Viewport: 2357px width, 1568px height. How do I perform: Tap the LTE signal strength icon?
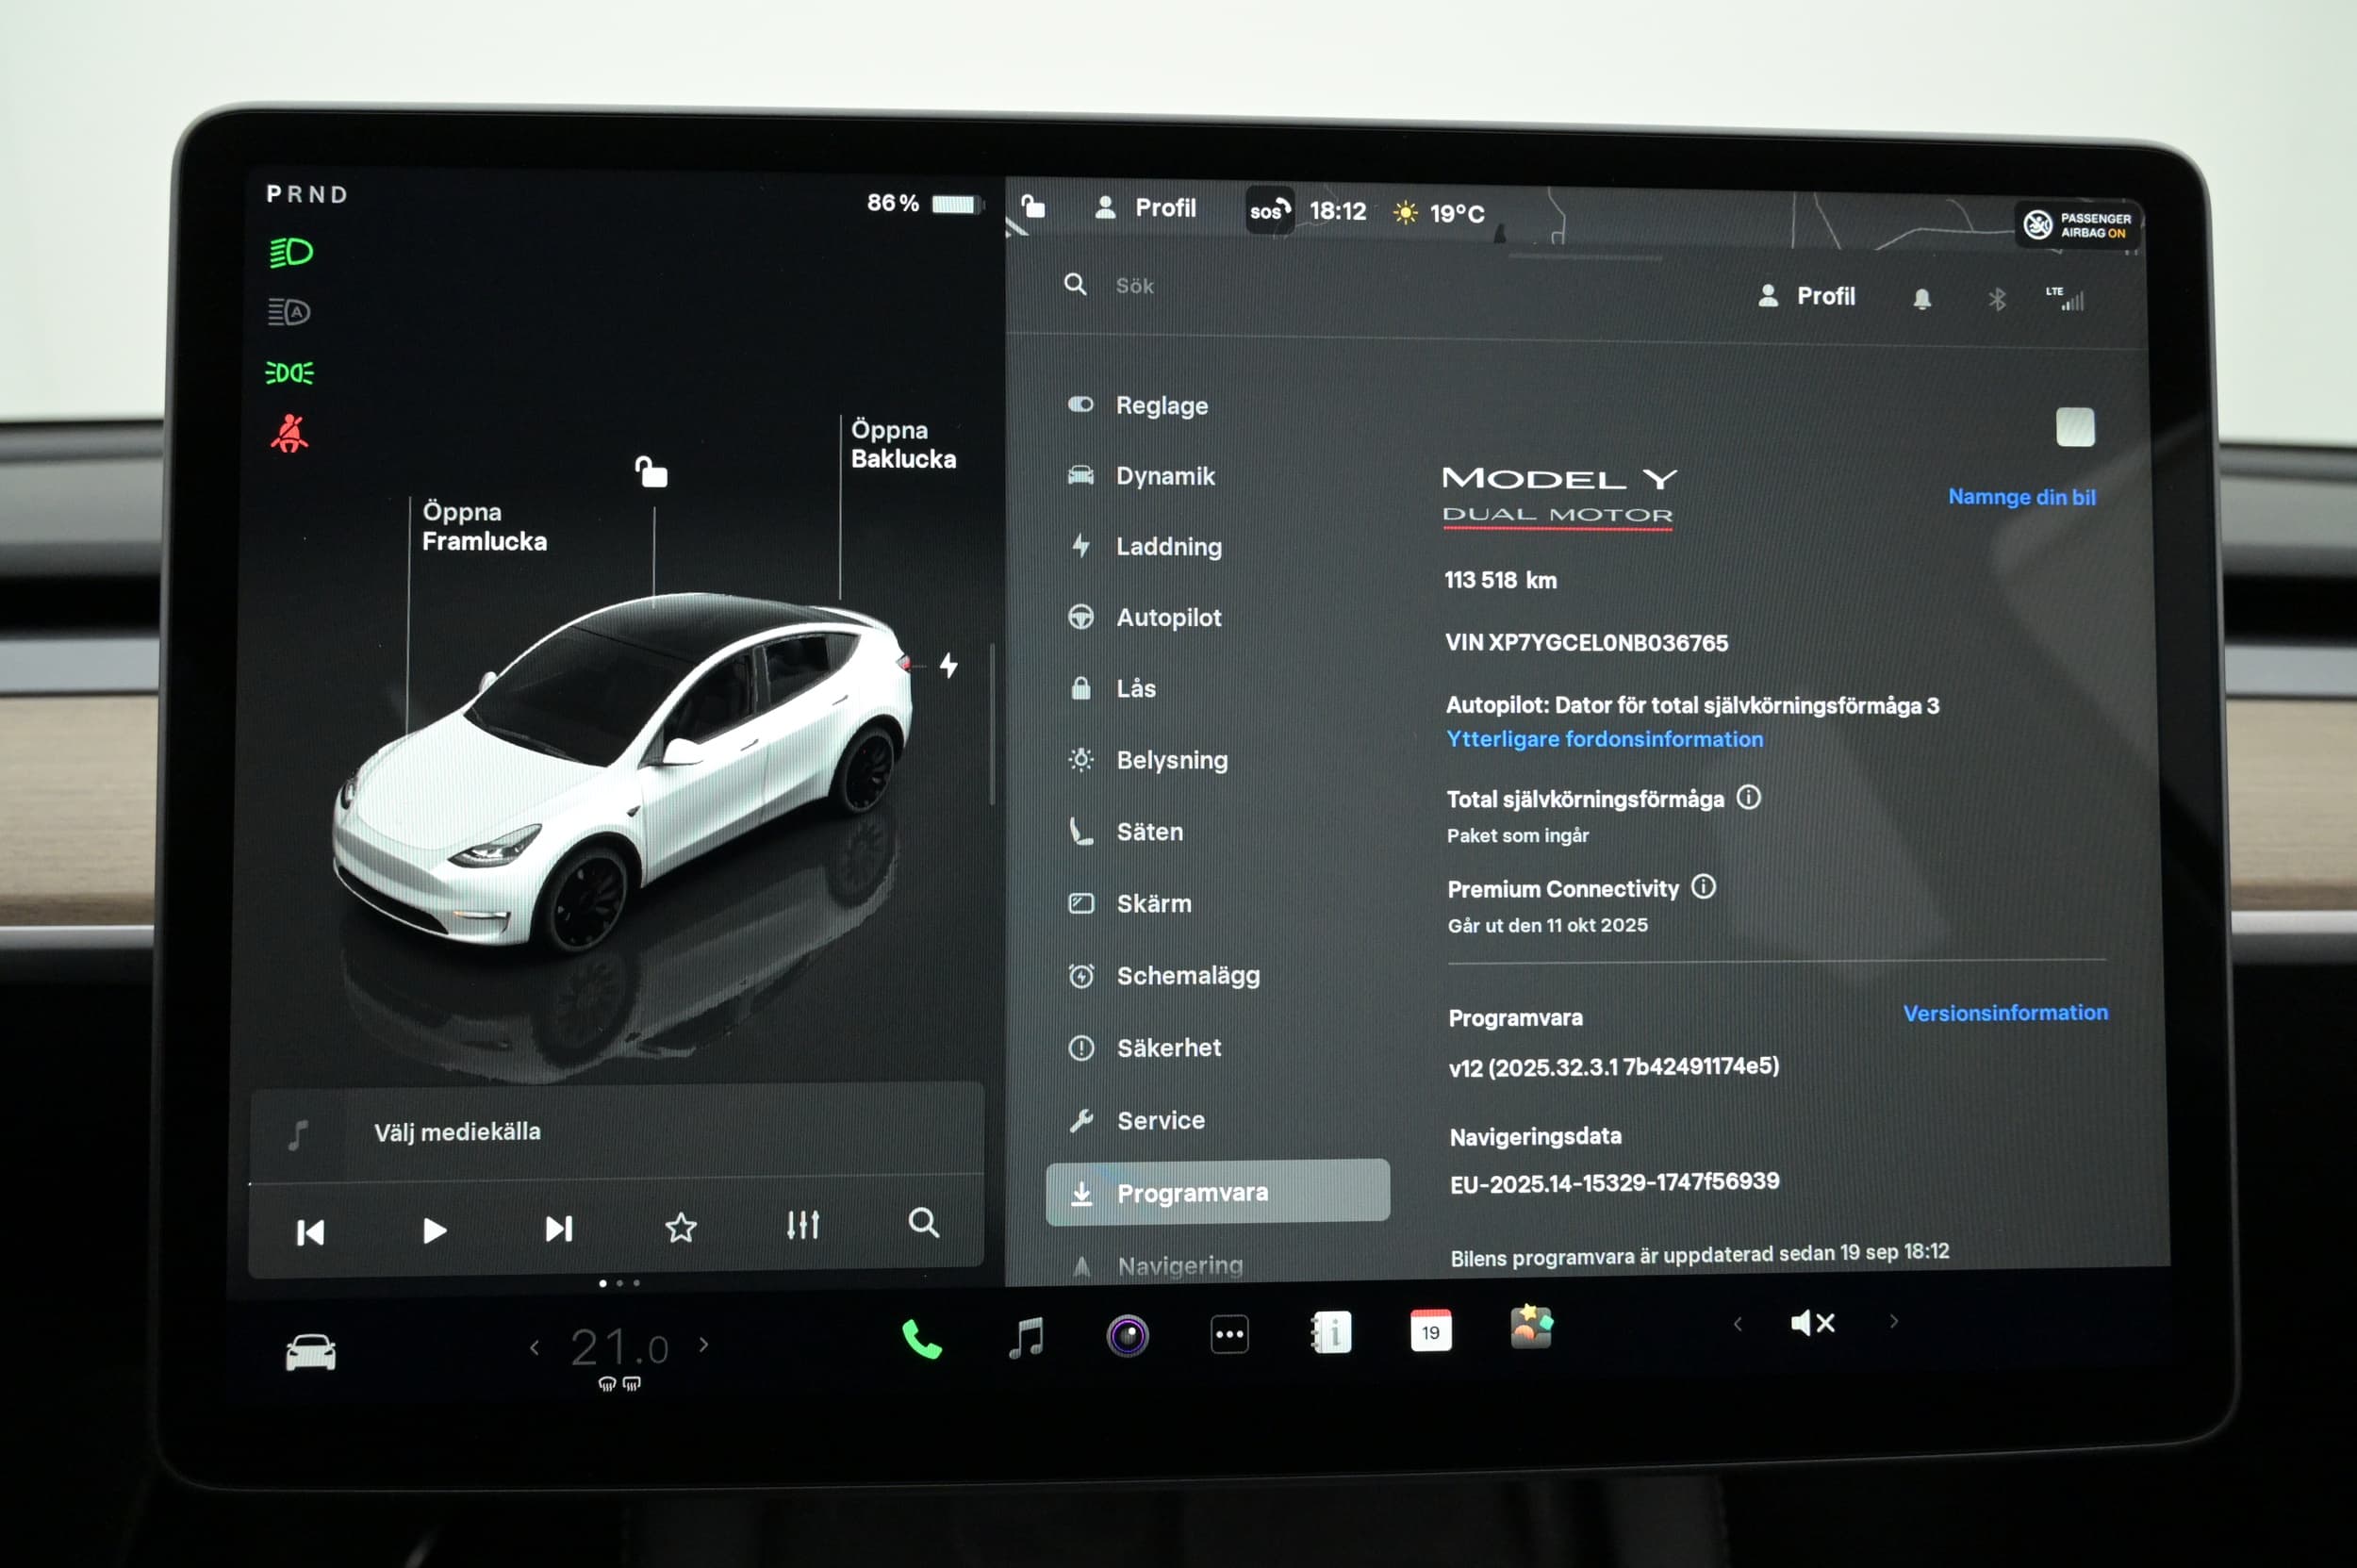pyautogui.click(x=2065, y=298)
